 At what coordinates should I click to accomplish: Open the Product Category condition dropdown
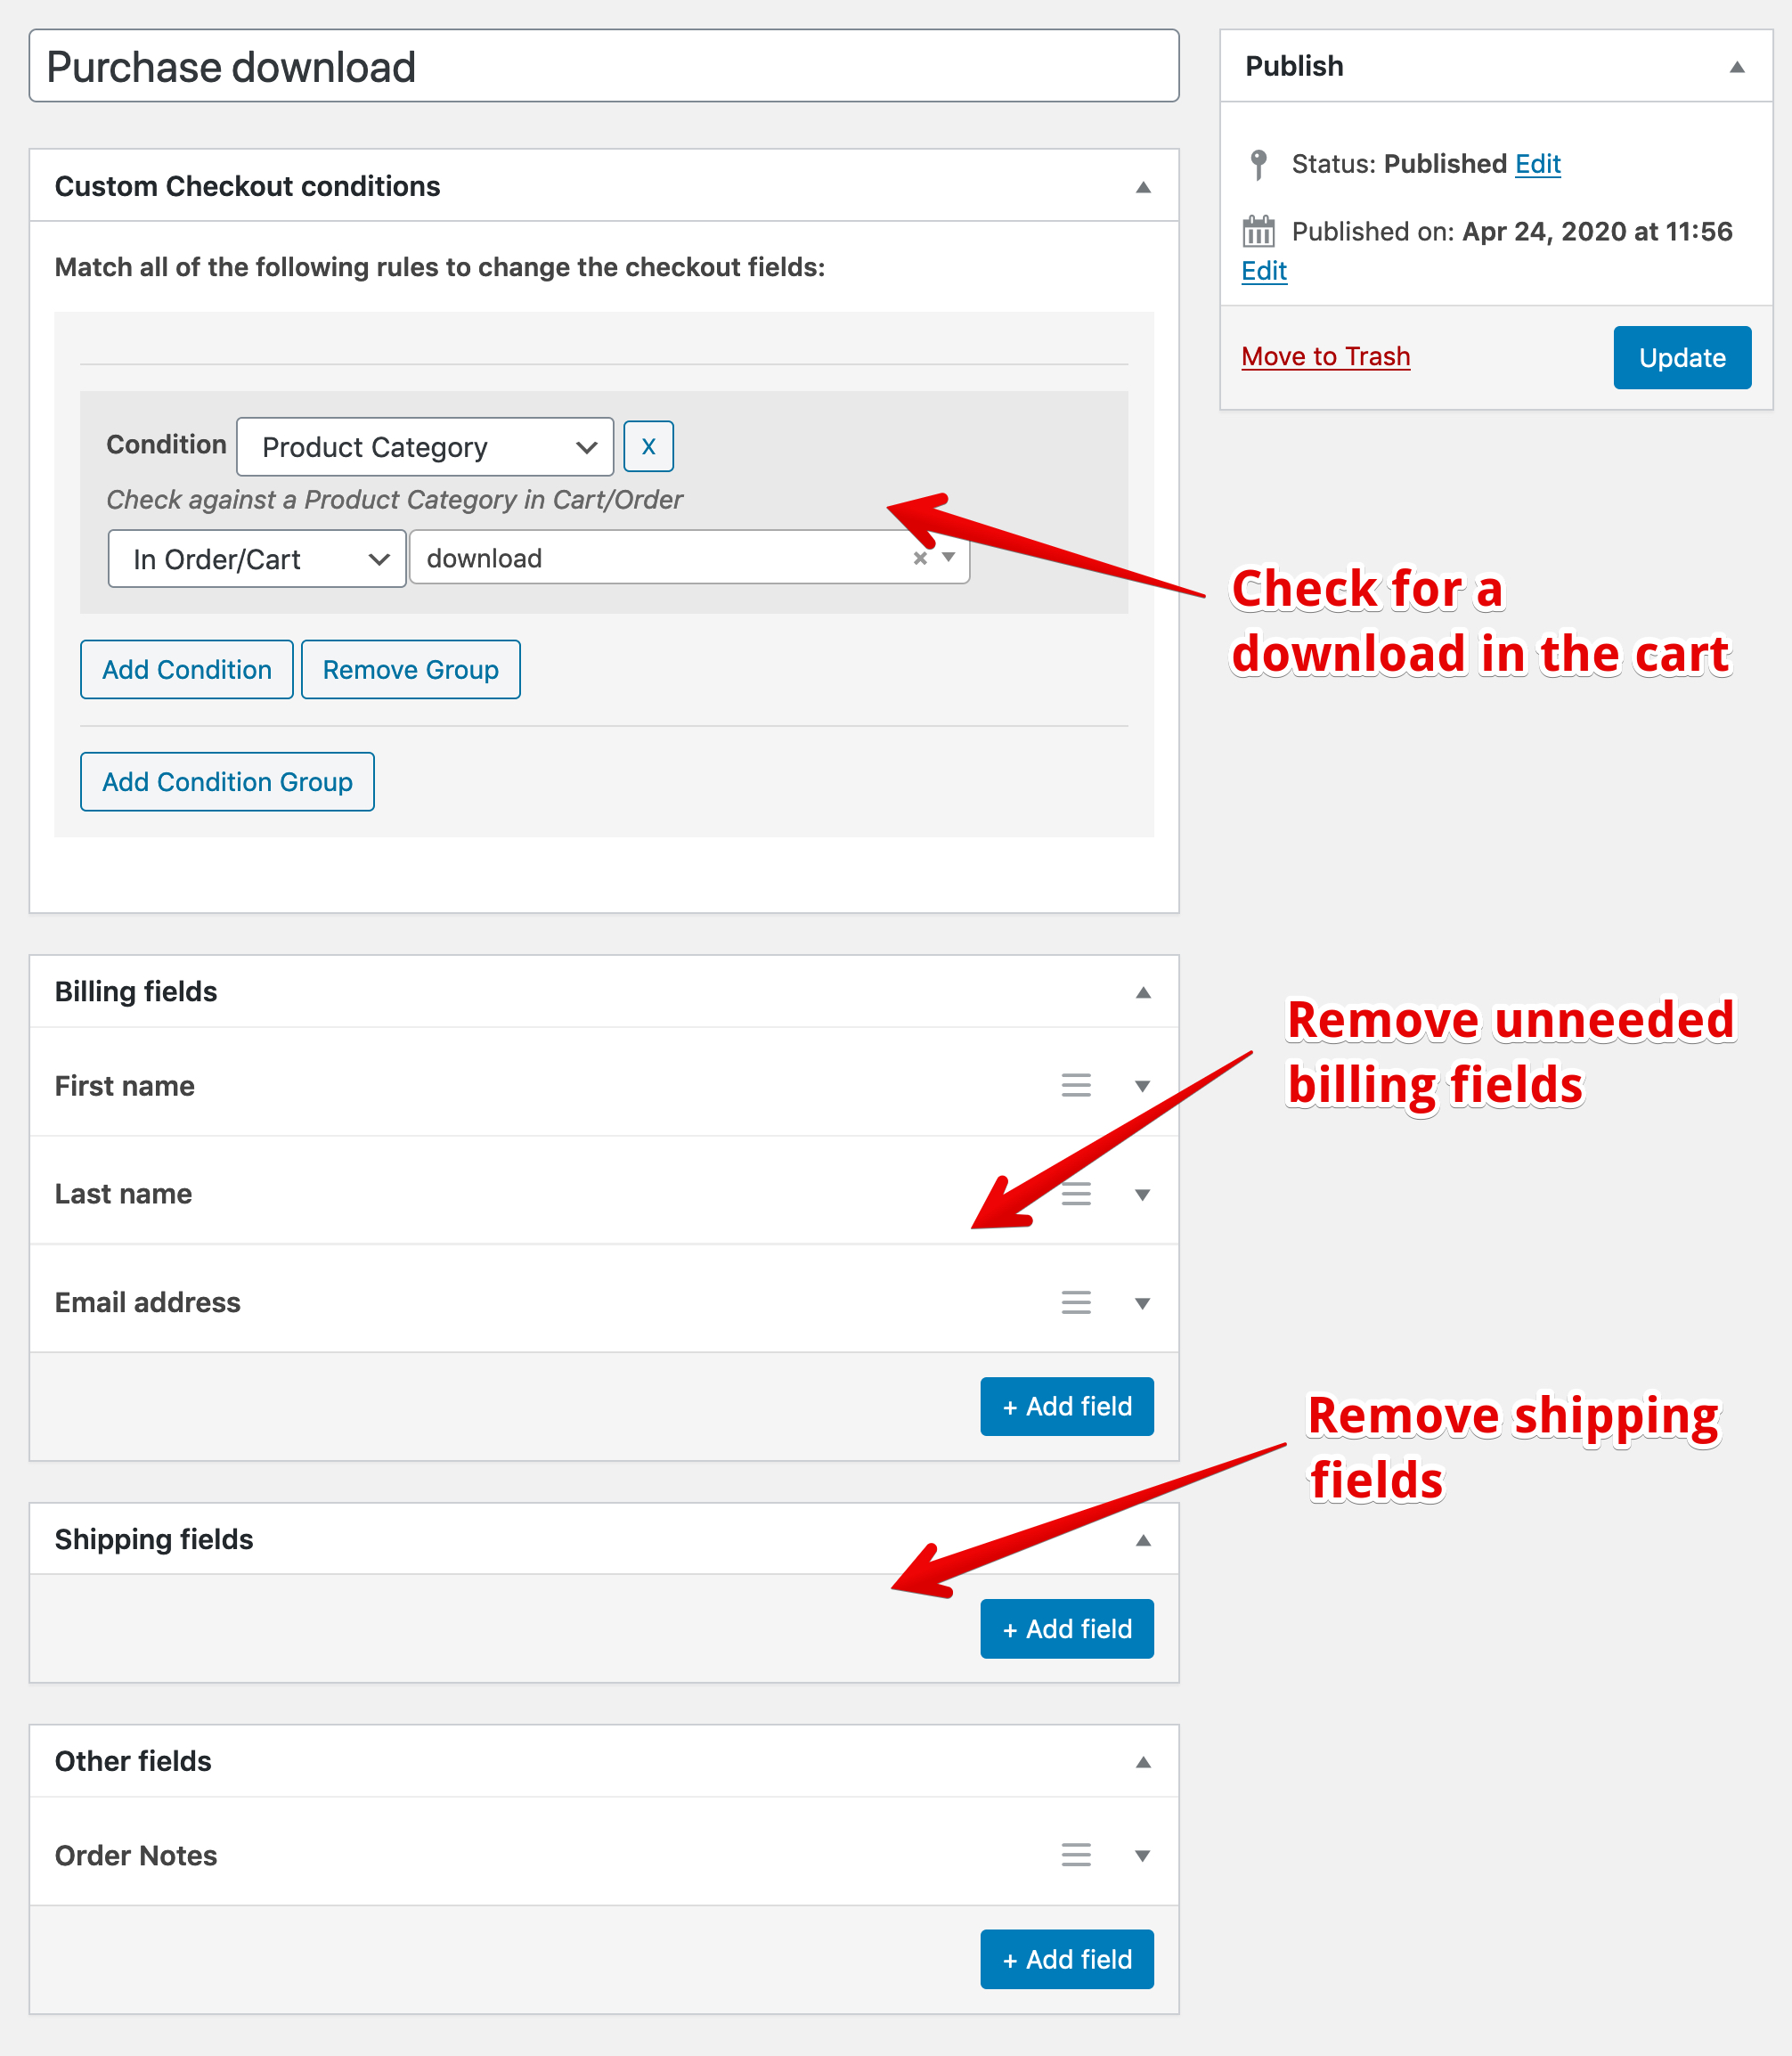pos(425,447)
